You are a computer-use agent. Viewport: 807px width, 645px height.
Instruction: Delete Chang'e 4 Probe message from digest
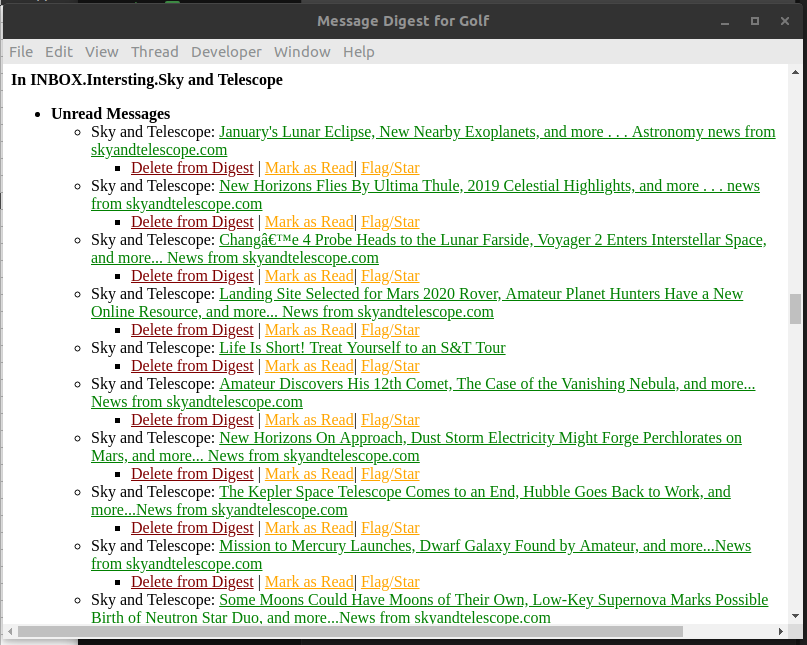(192, 276)
